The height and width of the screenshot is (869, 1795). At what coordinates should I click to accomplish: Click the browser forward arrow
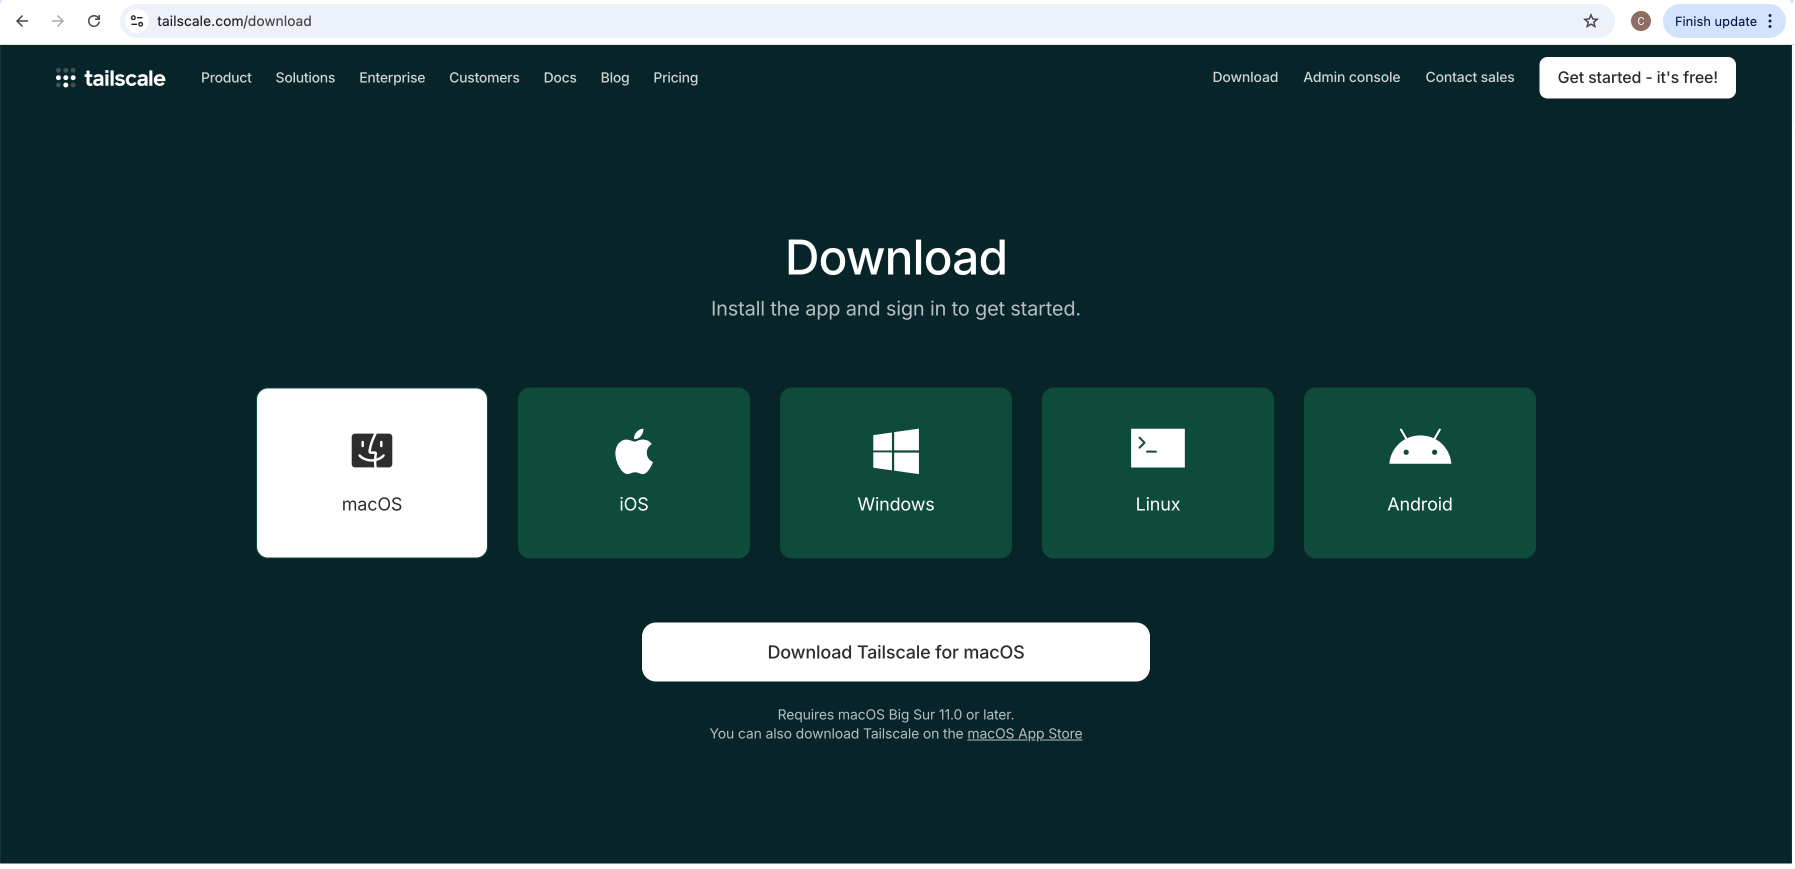(x=58, y=21)
